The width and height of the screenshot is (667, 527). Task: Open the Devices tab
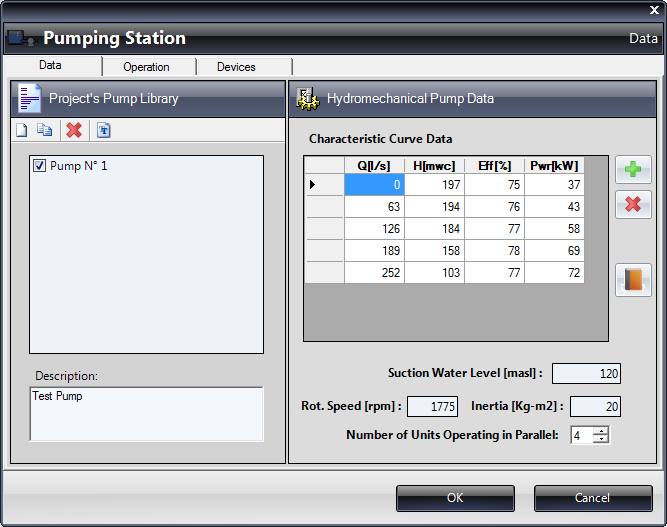tap(236, 67)
